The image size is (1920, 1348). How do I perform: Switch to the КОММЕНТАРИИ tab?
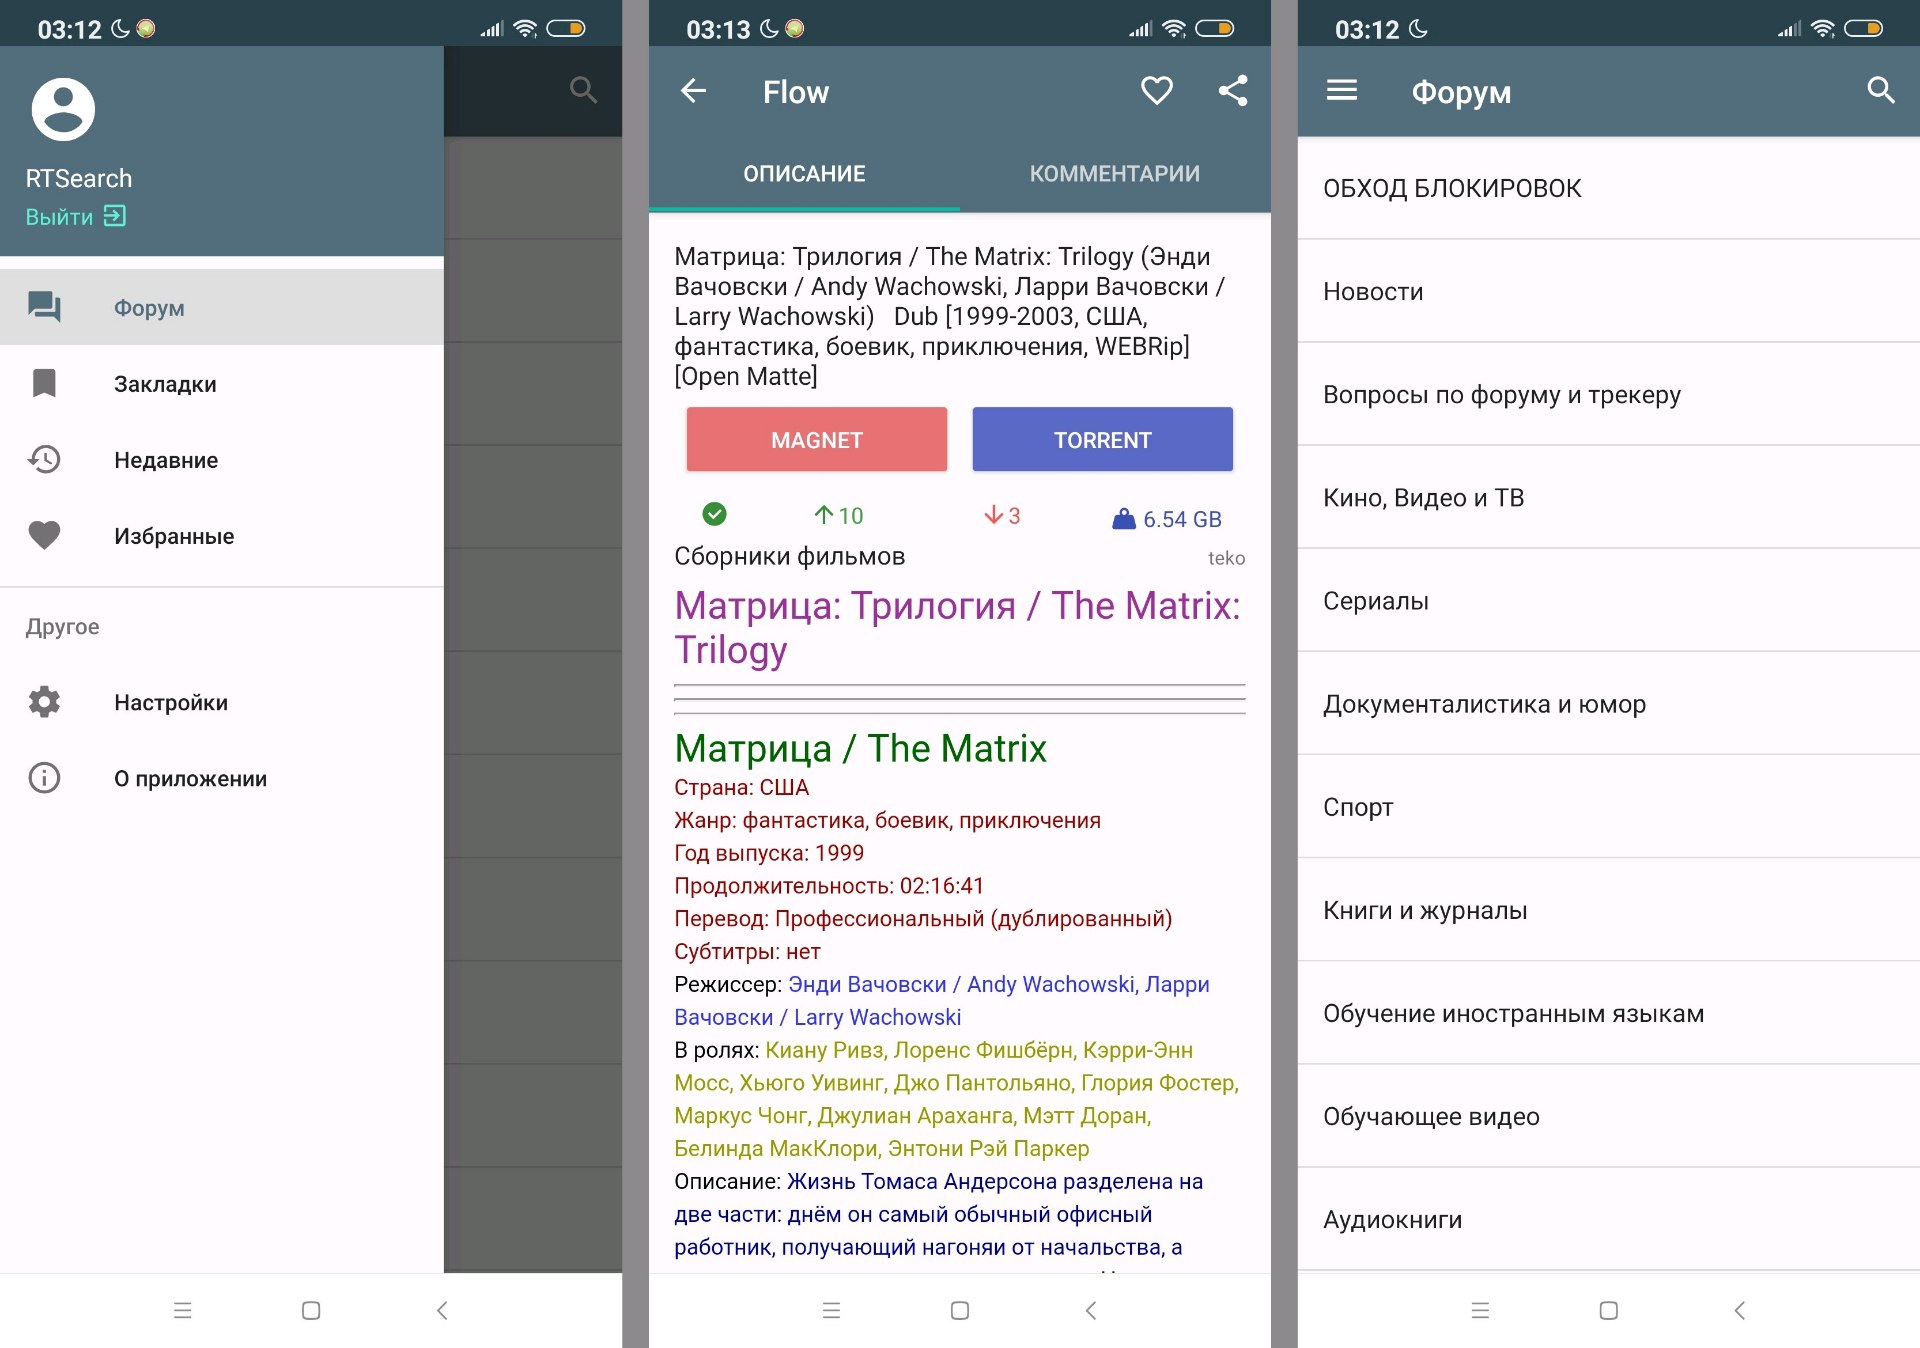tap(1115, 173)
